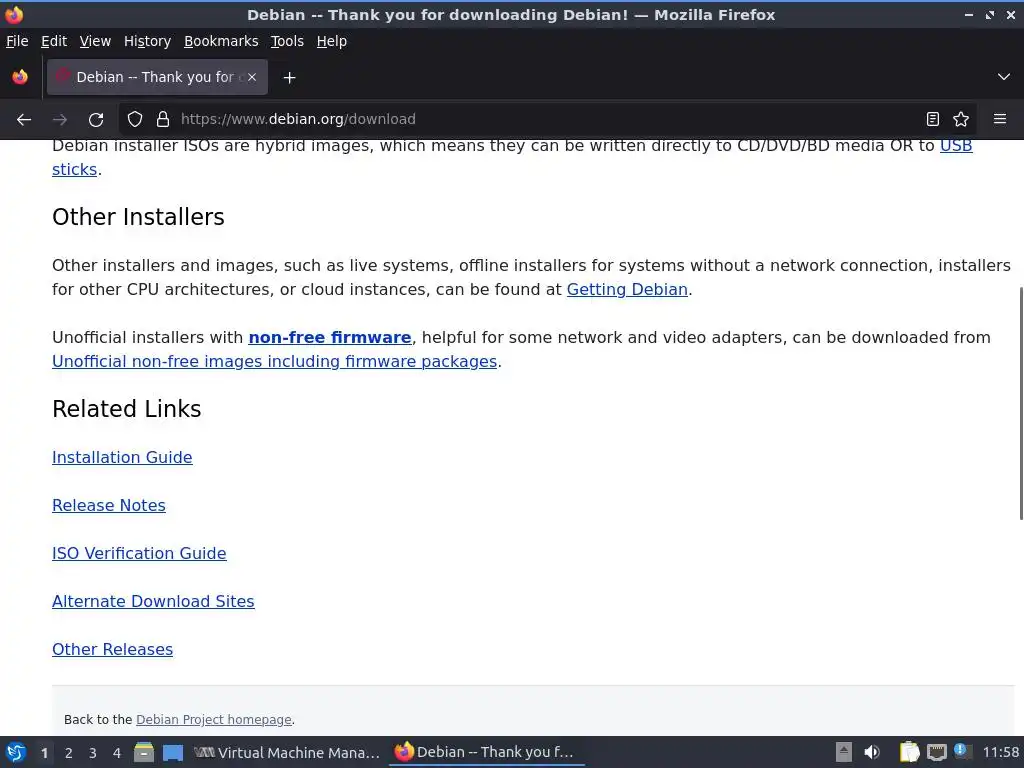Viewport: 1024px width, 768px height.
Task: Click the greyed-out forward navigation arrow
Action: click(60, 120)
